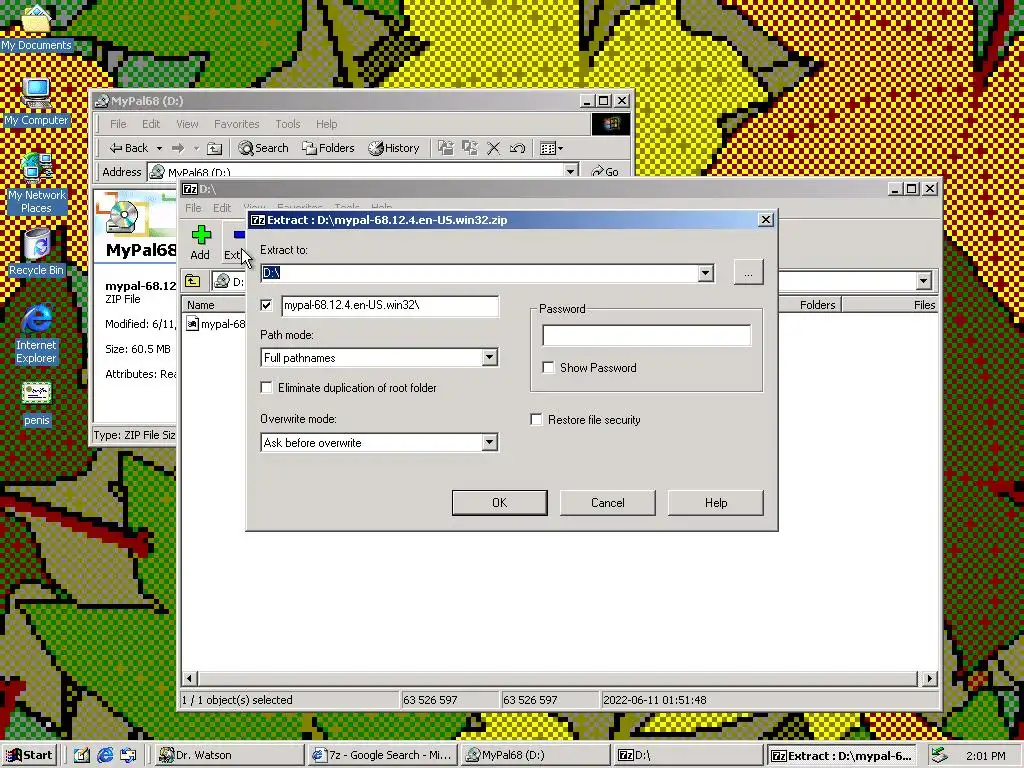Screen dimensions: 1024x768
Task: Click Forward arrow in MyPal68 Explorer window
Action: click(x=178, y=148)
